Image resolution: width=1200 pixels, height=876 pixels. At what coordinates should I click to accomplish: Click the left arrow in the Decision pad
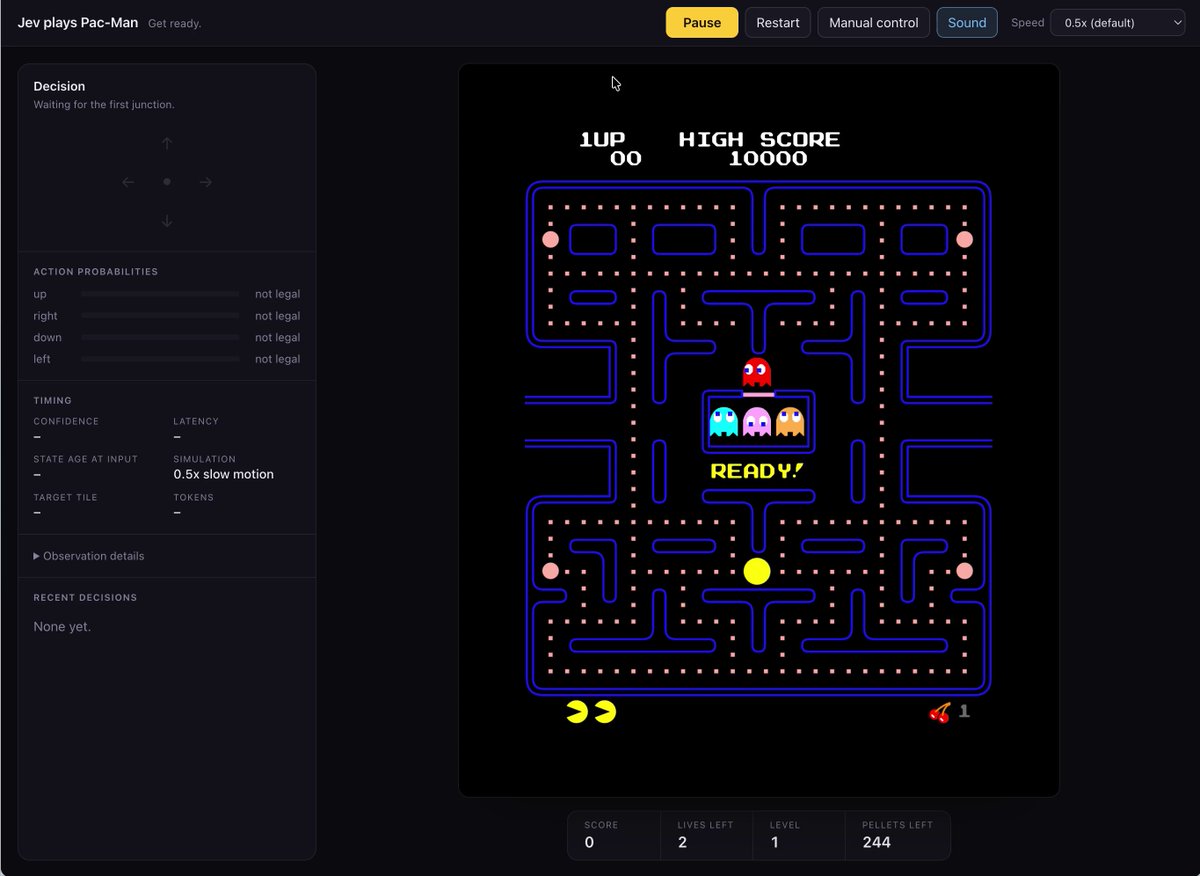click(x=128, y=182)
